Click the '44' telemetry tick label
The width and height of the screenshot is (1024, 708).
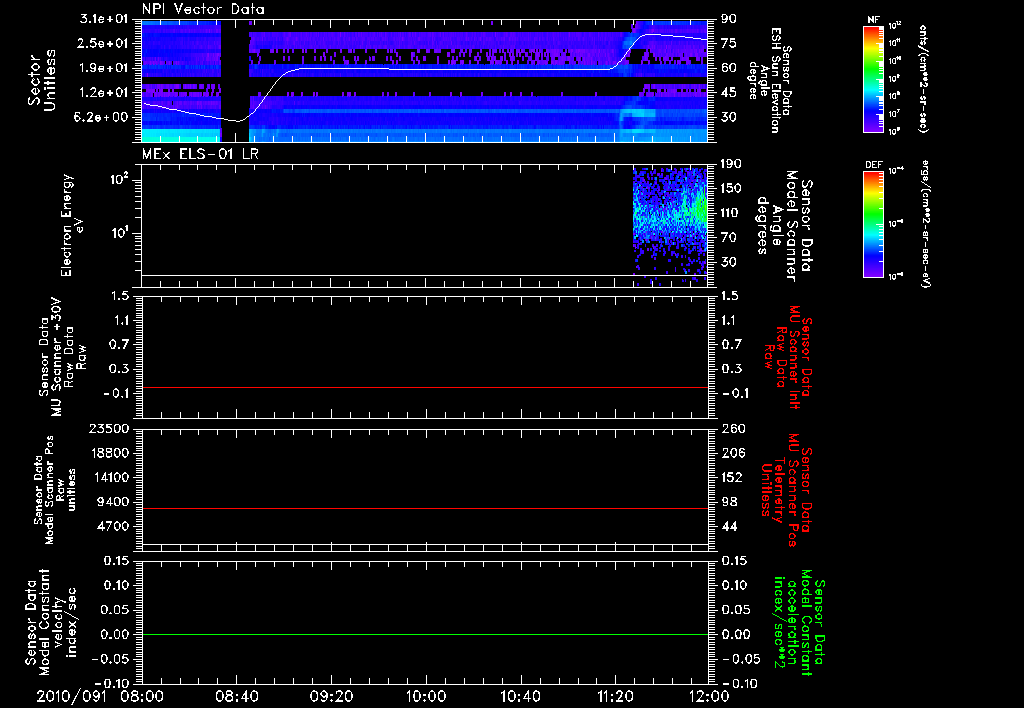[728, 526]
